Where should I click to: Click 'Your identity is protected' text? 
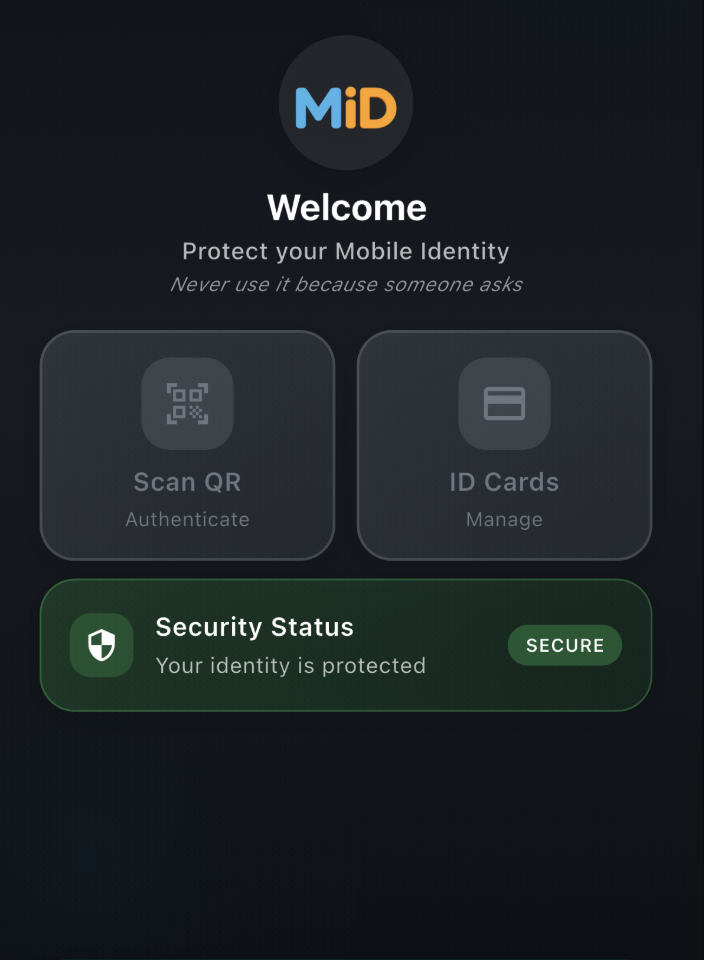pyautogui.click(x=290, y=665)
